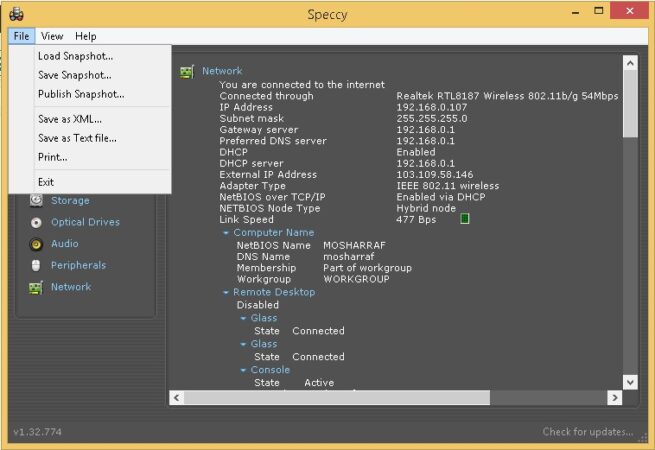Open the Audio section

click(x=65, y=244)
